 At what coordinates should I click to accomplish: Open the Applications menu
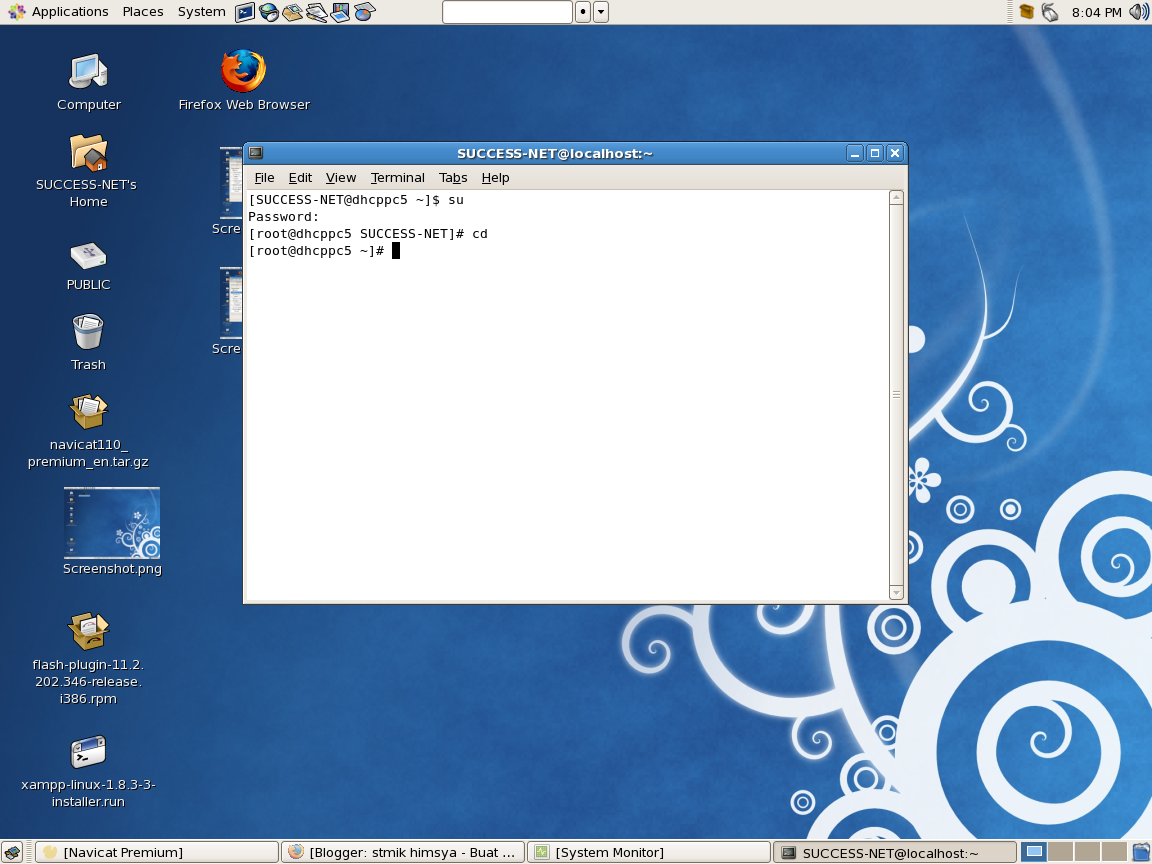(58, 11)
